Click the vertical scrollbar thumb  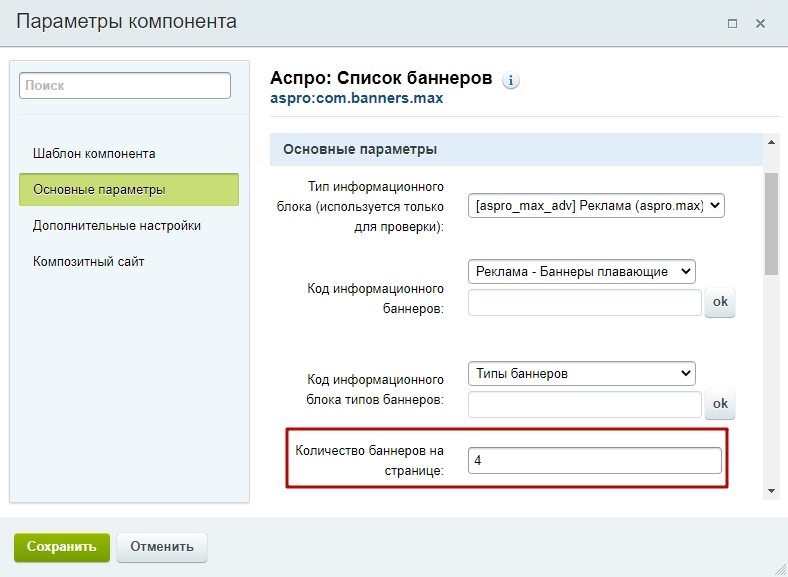(x=771, y=224)
